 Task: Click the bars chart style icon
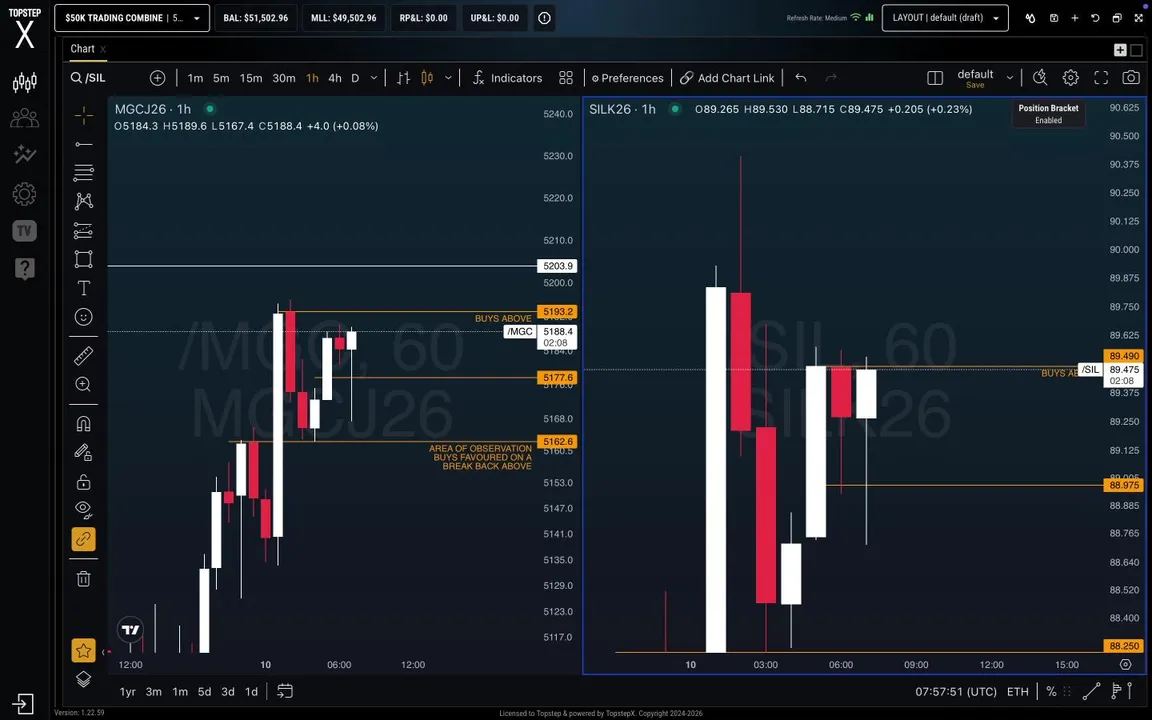[x=403, y=78]
